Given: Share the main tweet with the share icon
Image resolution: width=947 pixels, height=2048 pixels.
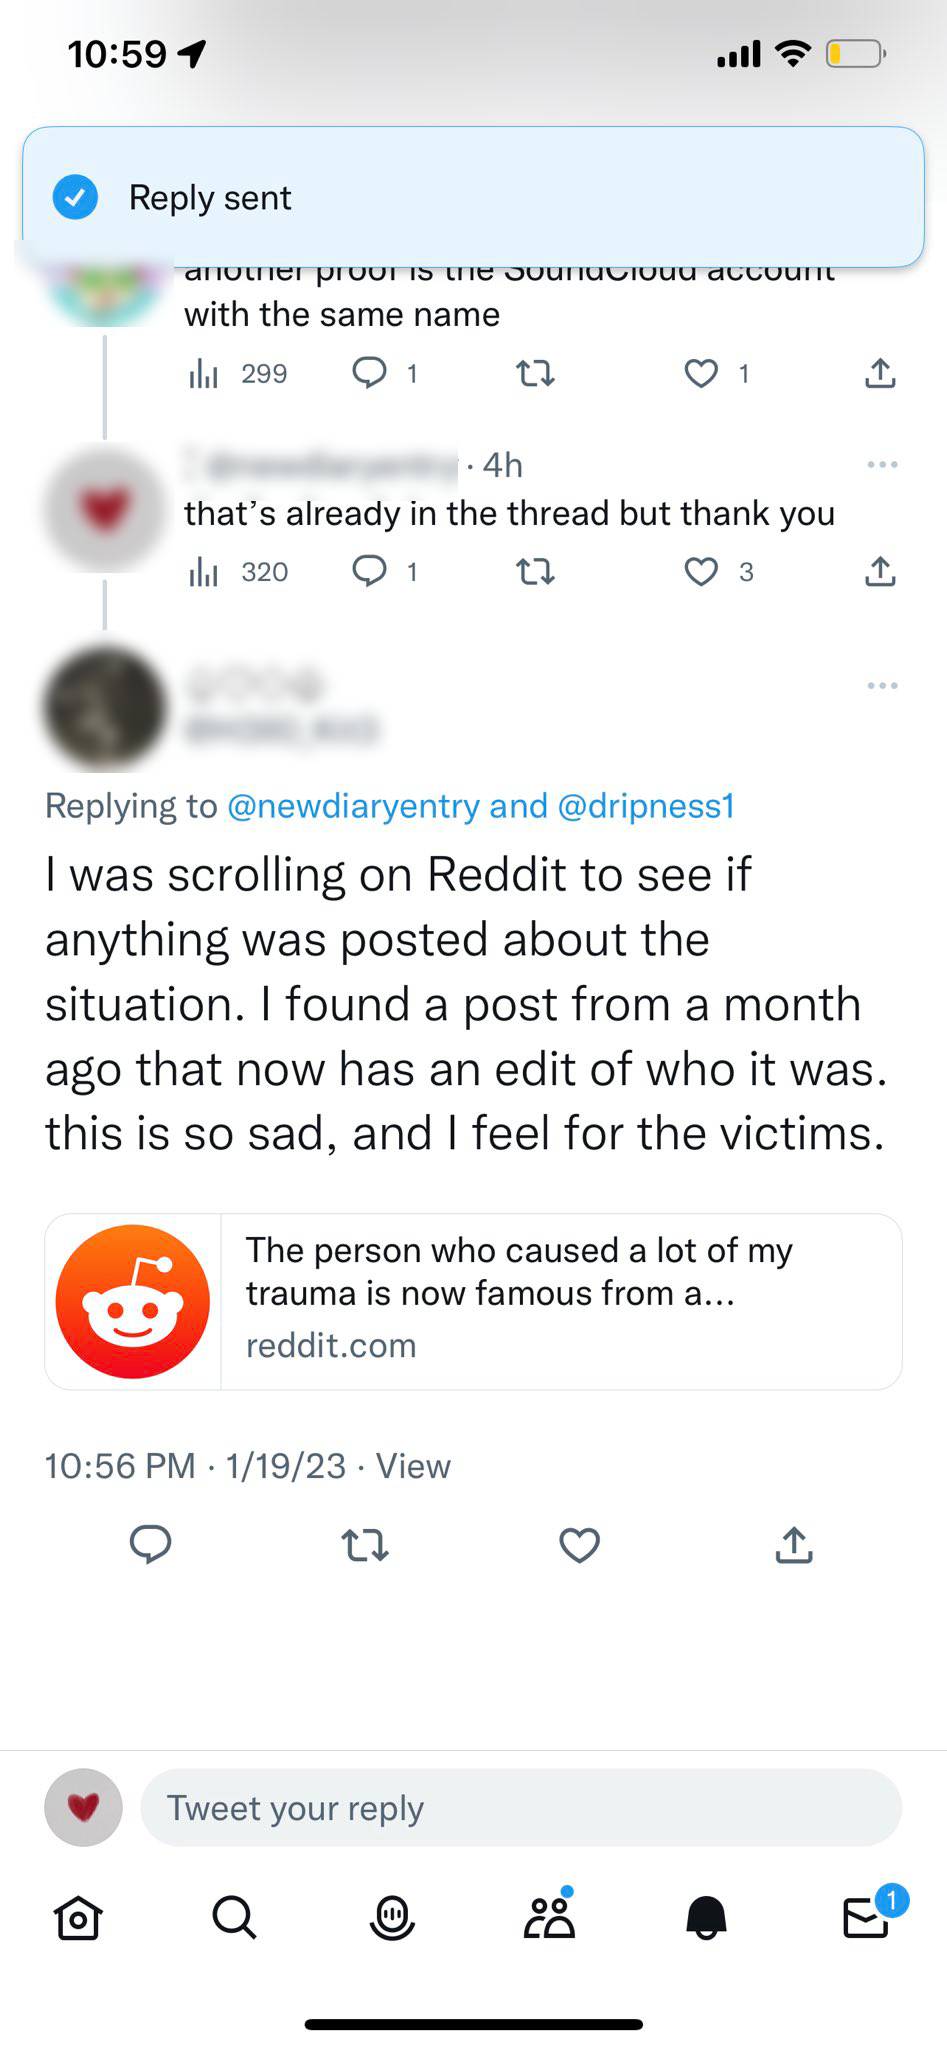Looking at the screenshot, I should tap(794, 1545).
